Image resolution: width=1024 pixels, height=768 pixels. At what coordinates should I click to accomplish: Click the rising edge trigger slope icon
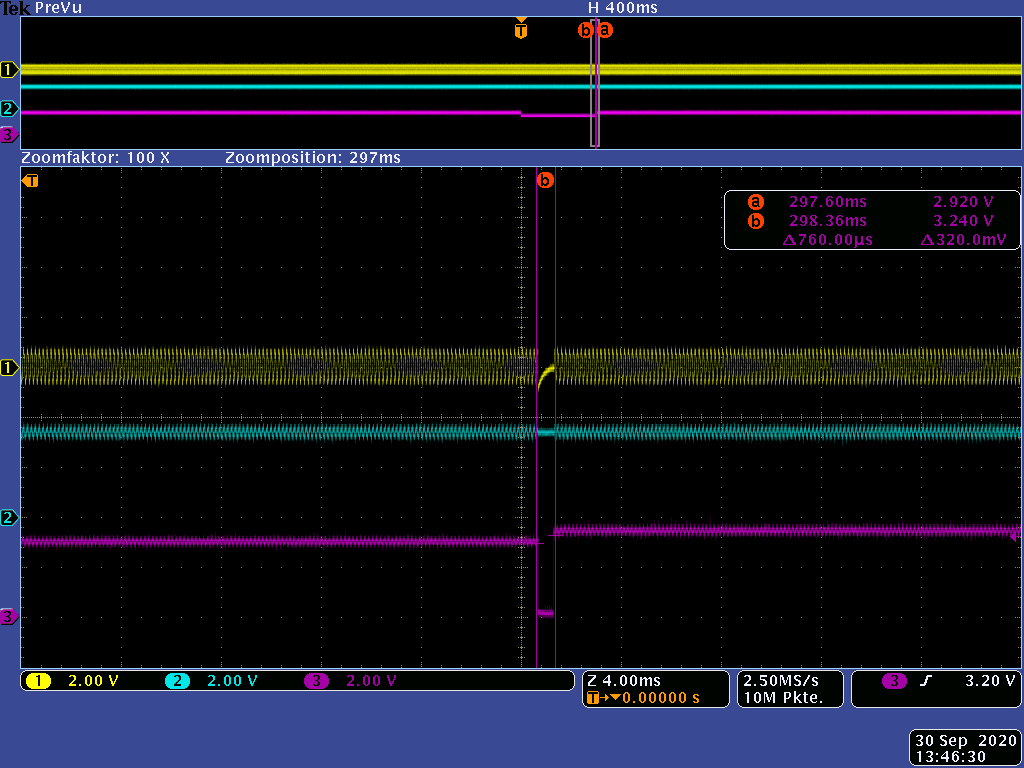(x=926, y=681)
